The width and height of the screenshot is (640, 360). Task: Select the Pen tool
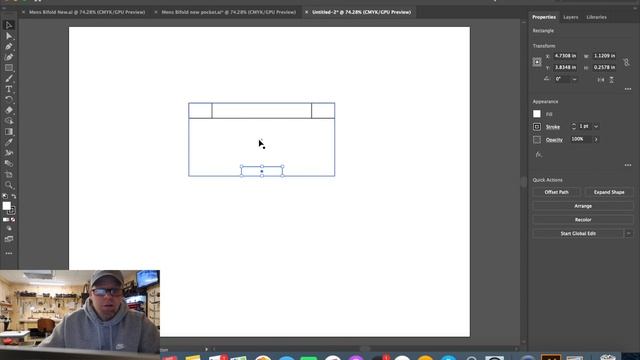(x=9, y=47)
